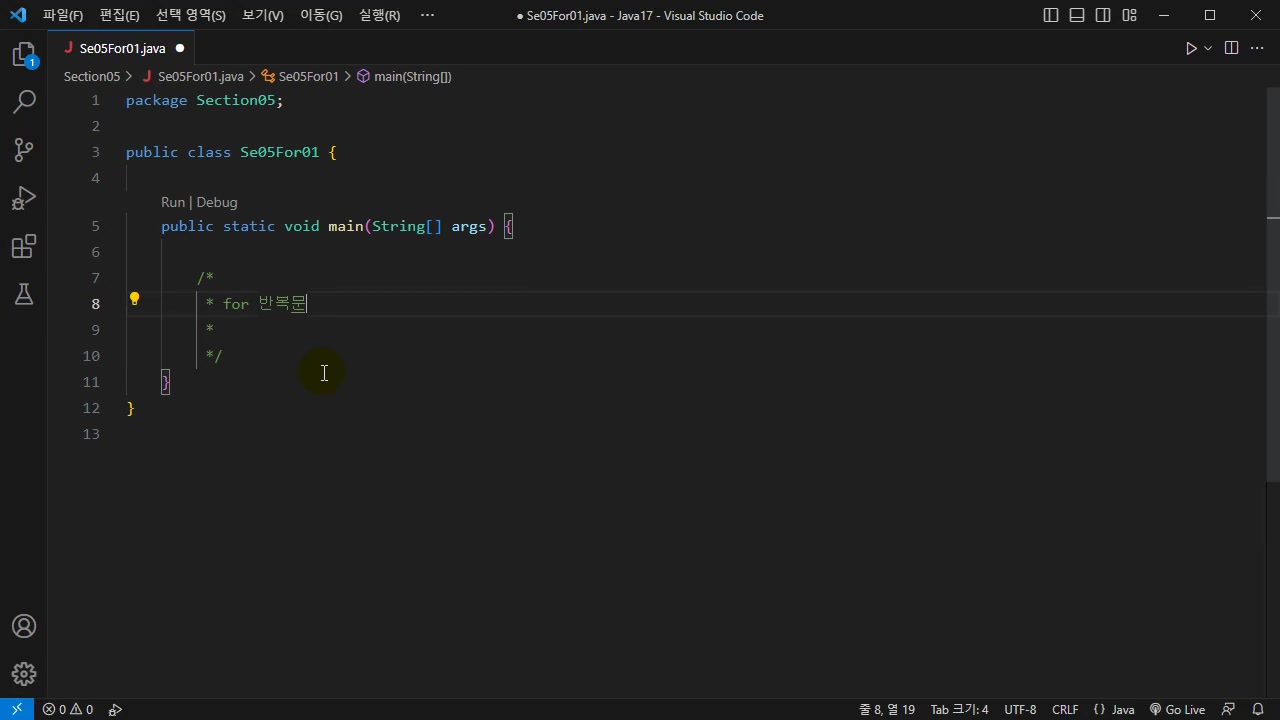The image size is (1280, 720).
Task: Open Run and Debug view
Action: coord(24,198)
